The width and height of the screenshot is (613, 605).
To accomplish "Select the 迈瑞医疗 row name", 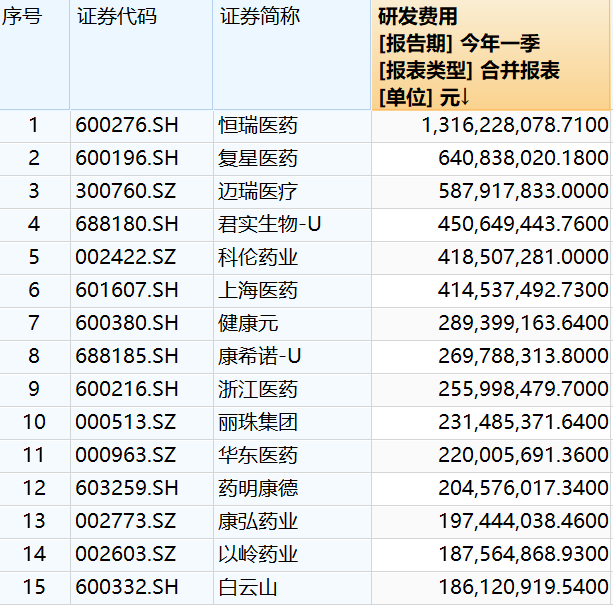I will pos(258,191).
